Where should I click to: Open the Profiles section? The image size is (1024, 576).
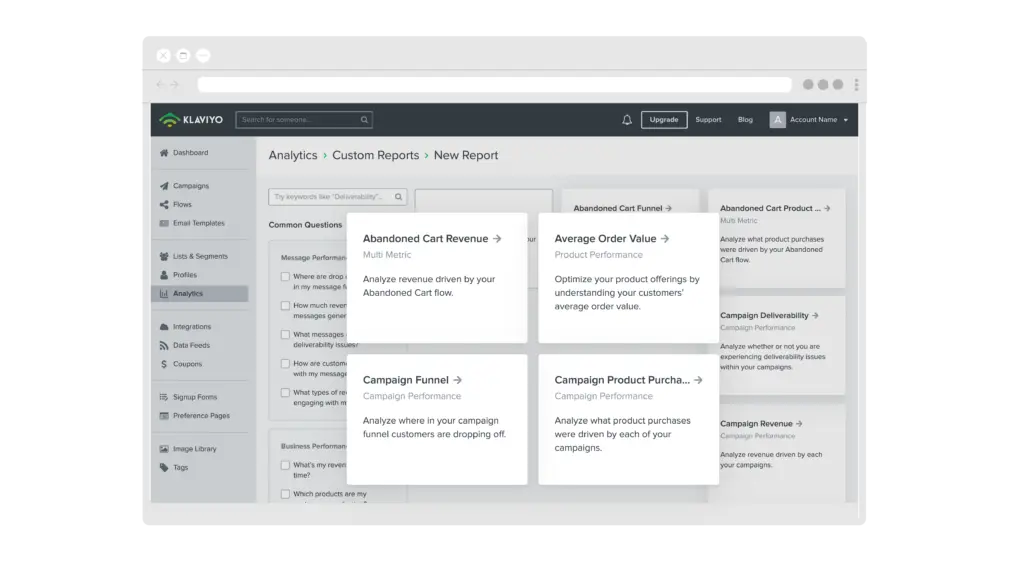click(186, 274)
